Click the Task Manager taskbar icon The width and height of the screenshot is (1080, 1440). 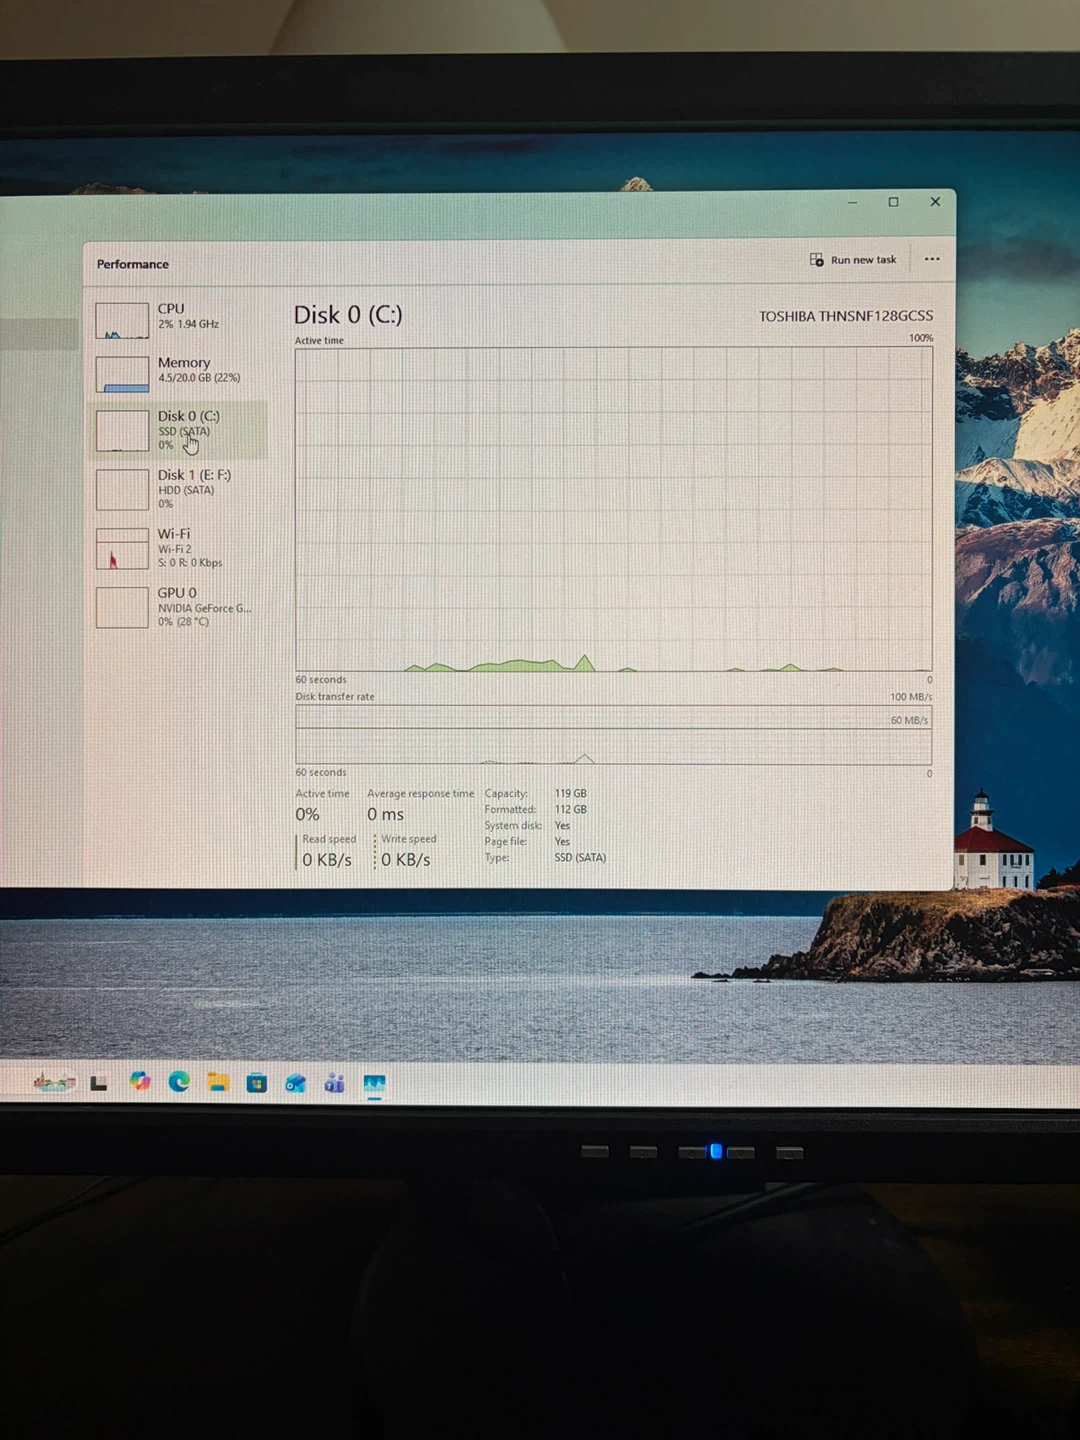(x=374, y=1084)
